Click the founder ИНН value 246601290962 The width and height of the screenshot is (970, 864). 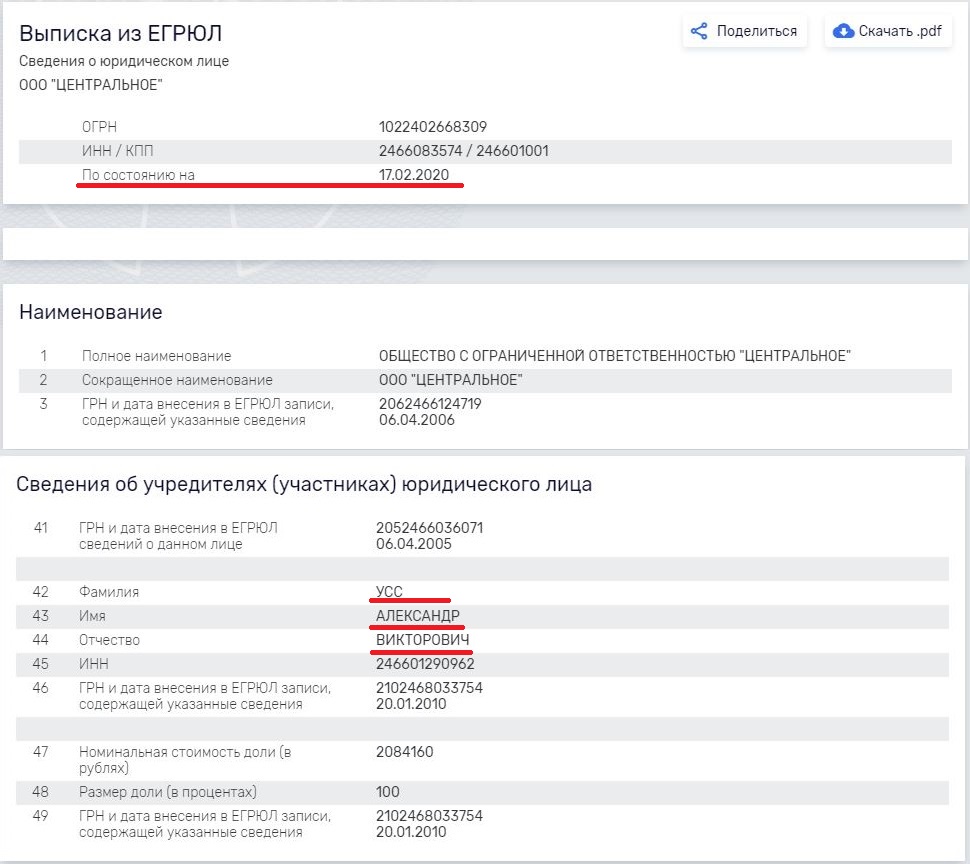click(x=425, y=664)
